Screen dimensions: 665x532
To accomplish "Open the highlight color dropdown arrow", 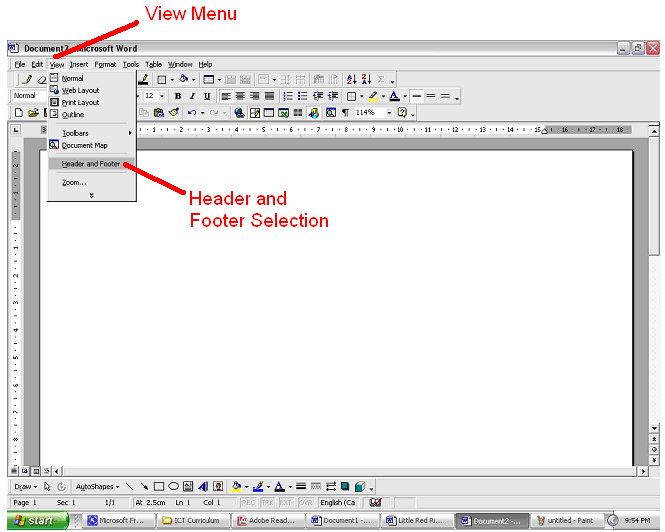I will pyautogui.click(x=383, y=96).
